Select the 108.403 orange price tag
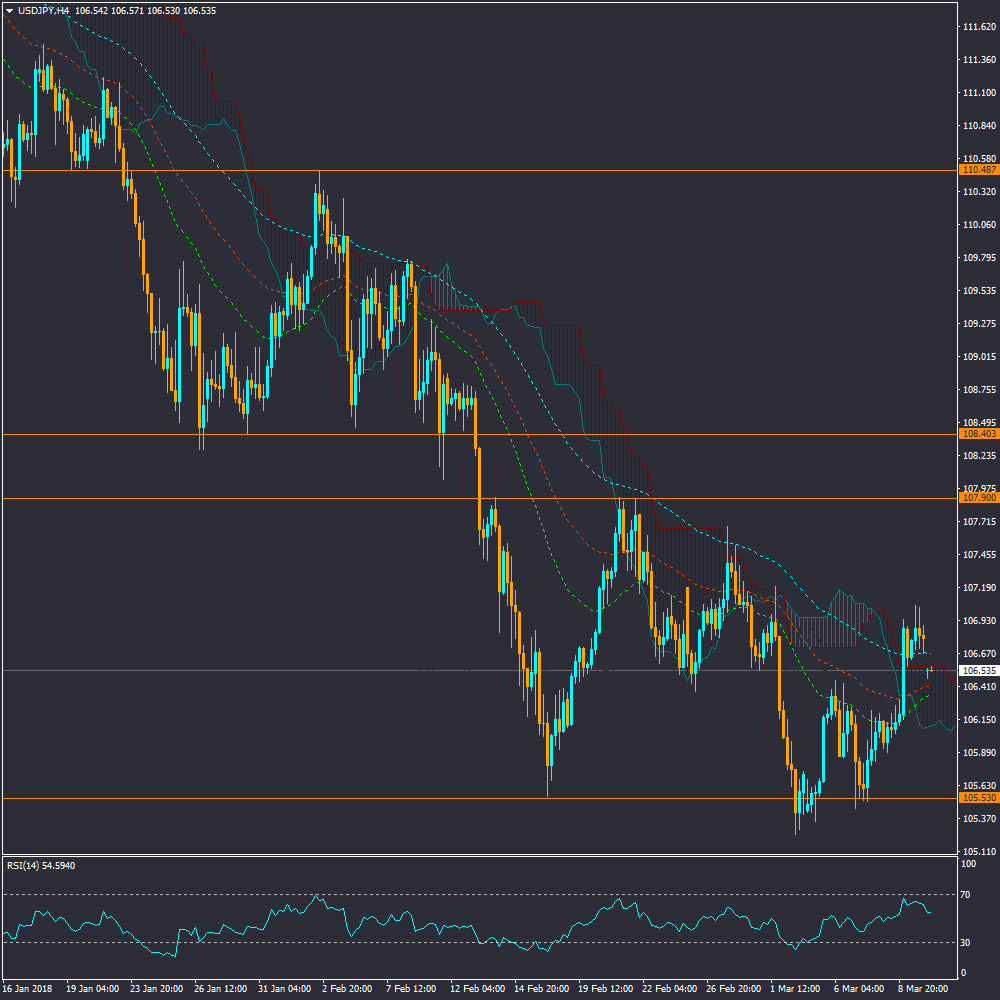 [x=978, y=435]
